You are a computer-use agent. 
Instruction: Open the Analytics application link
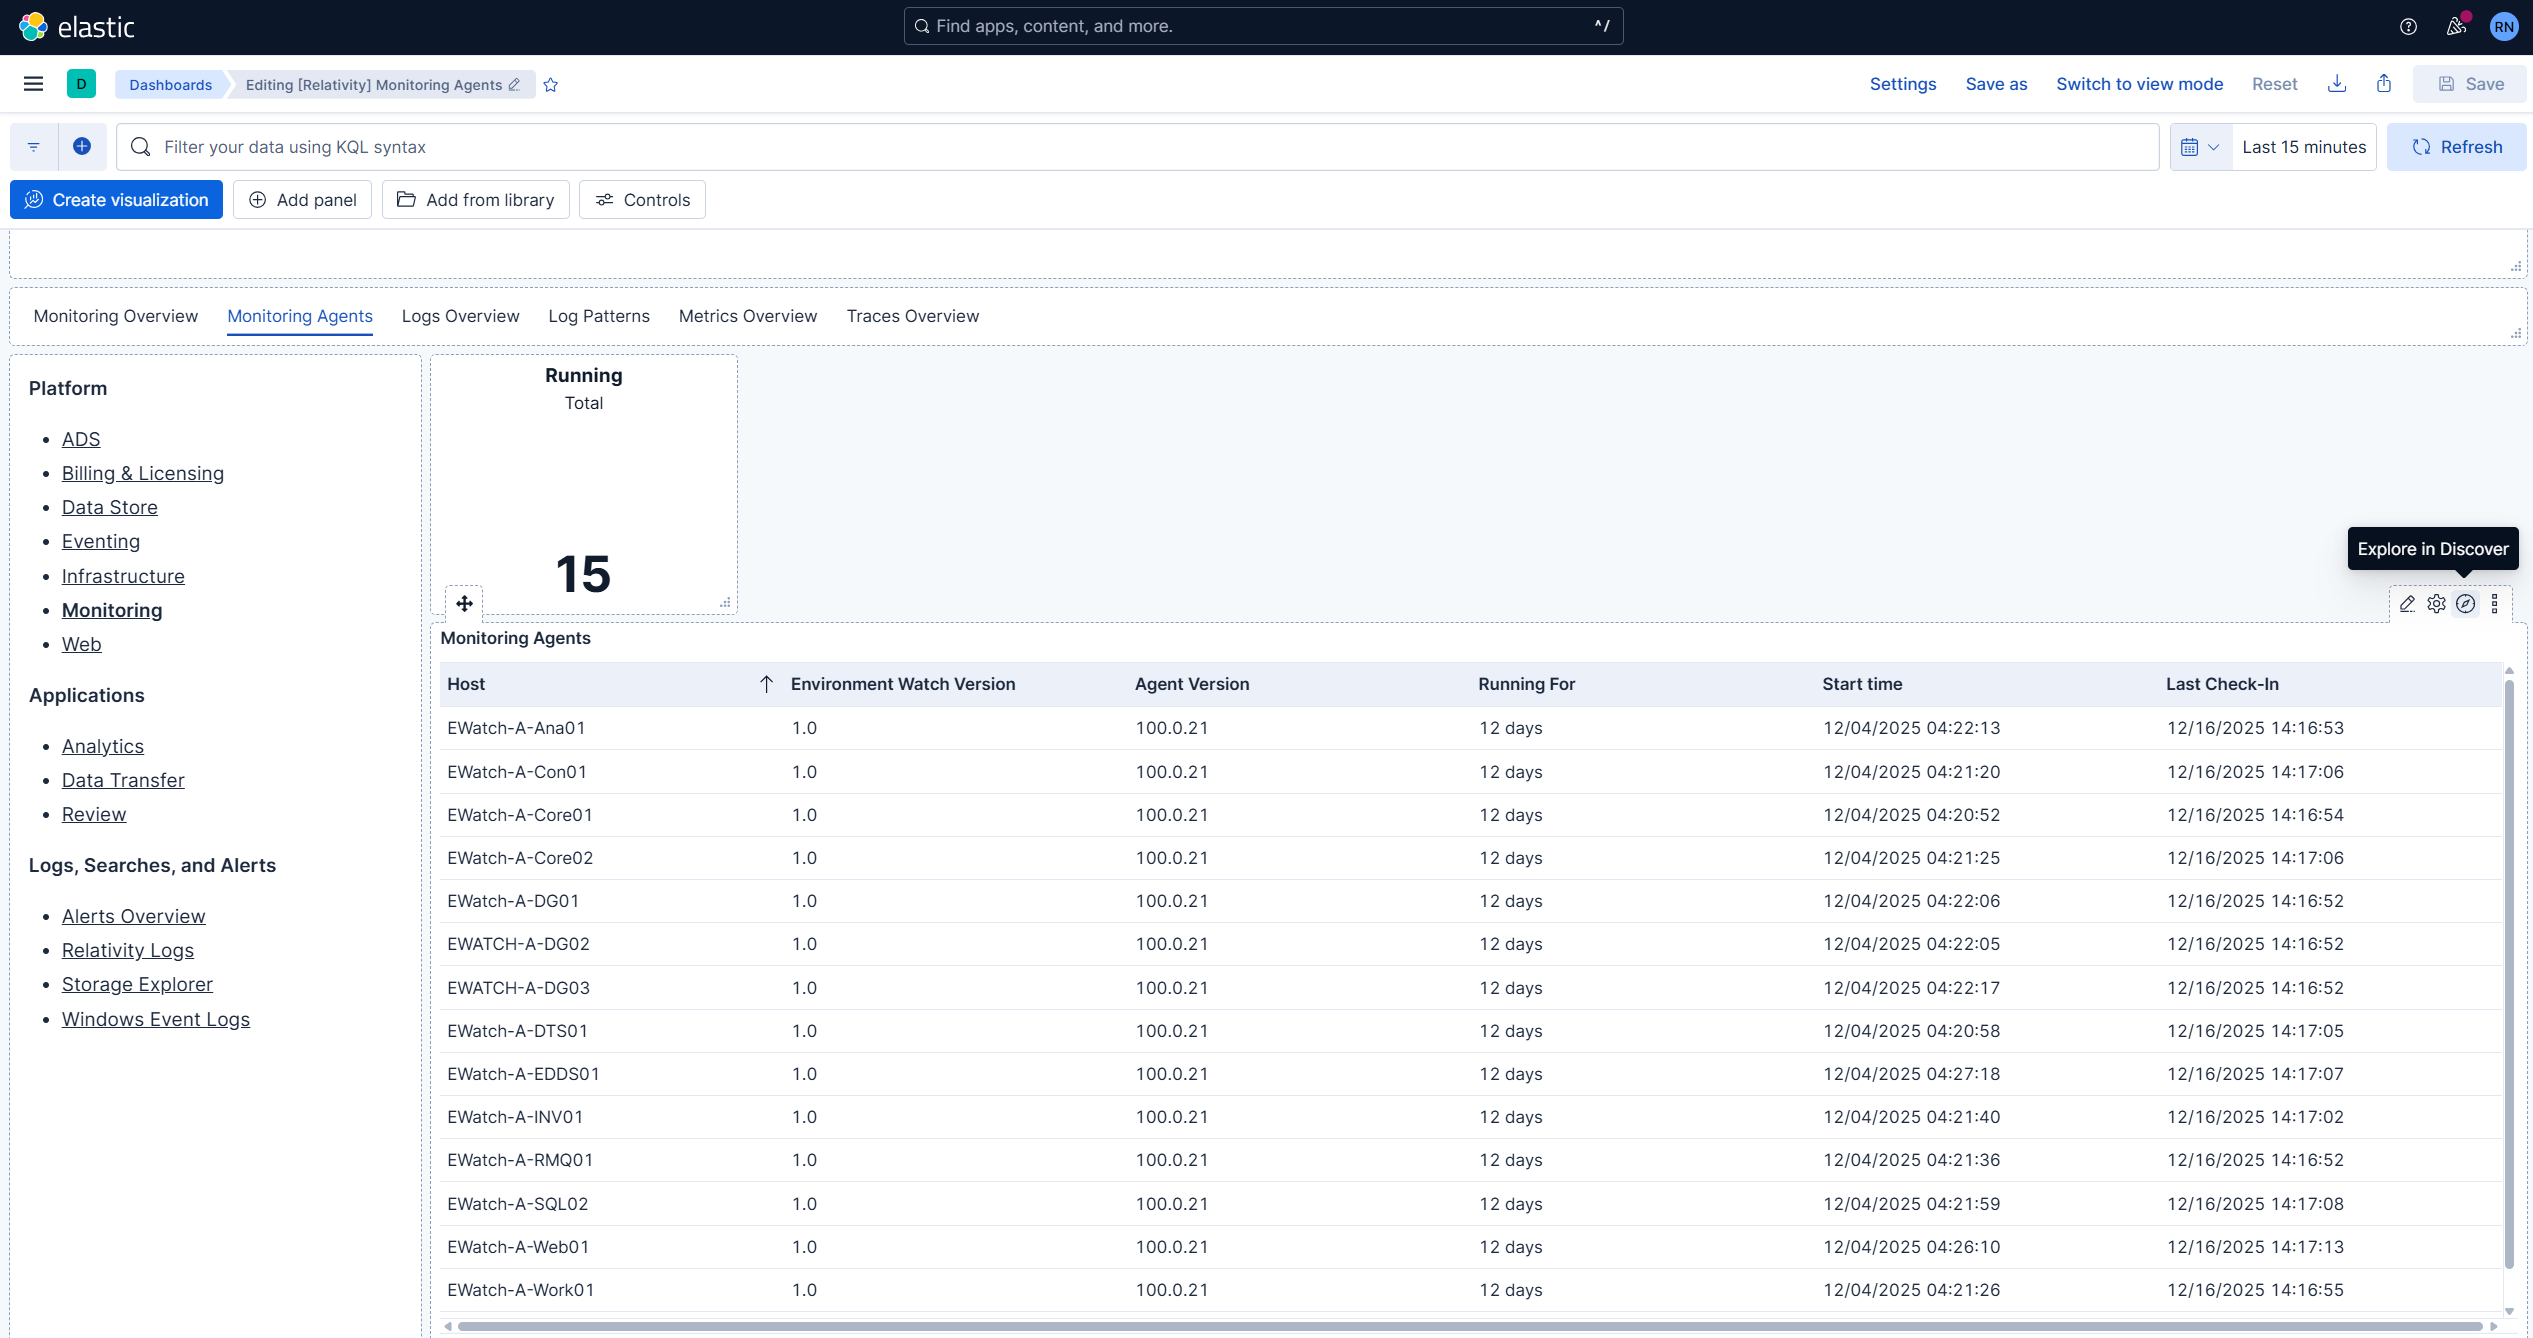[103, 746]
